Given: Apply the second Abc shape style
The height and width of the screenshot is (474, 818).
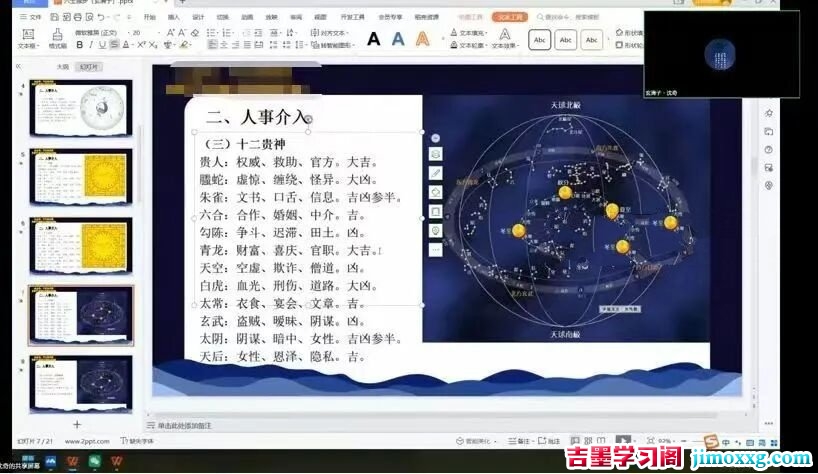Looking at the screenshot, I should 566,40.
